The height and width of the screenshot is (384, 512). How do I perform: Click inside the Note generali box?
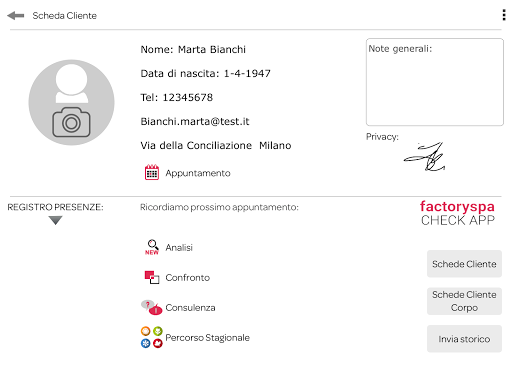(435, 82)
